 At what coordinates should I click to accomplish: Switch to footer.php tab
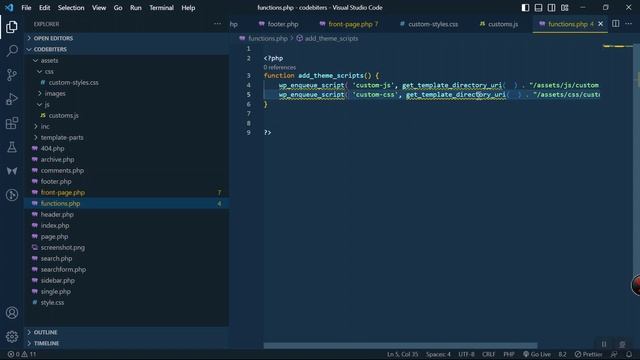coord(279,24)
